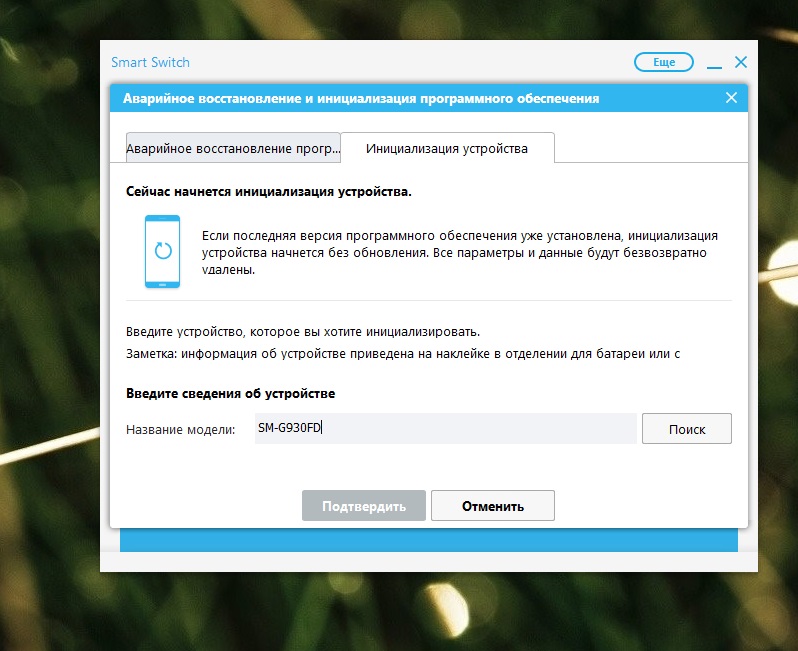This screenshot has height=651, width=798.
Task: Click the Отменить button
Action: pyautogui.click(x=493, y=505)
